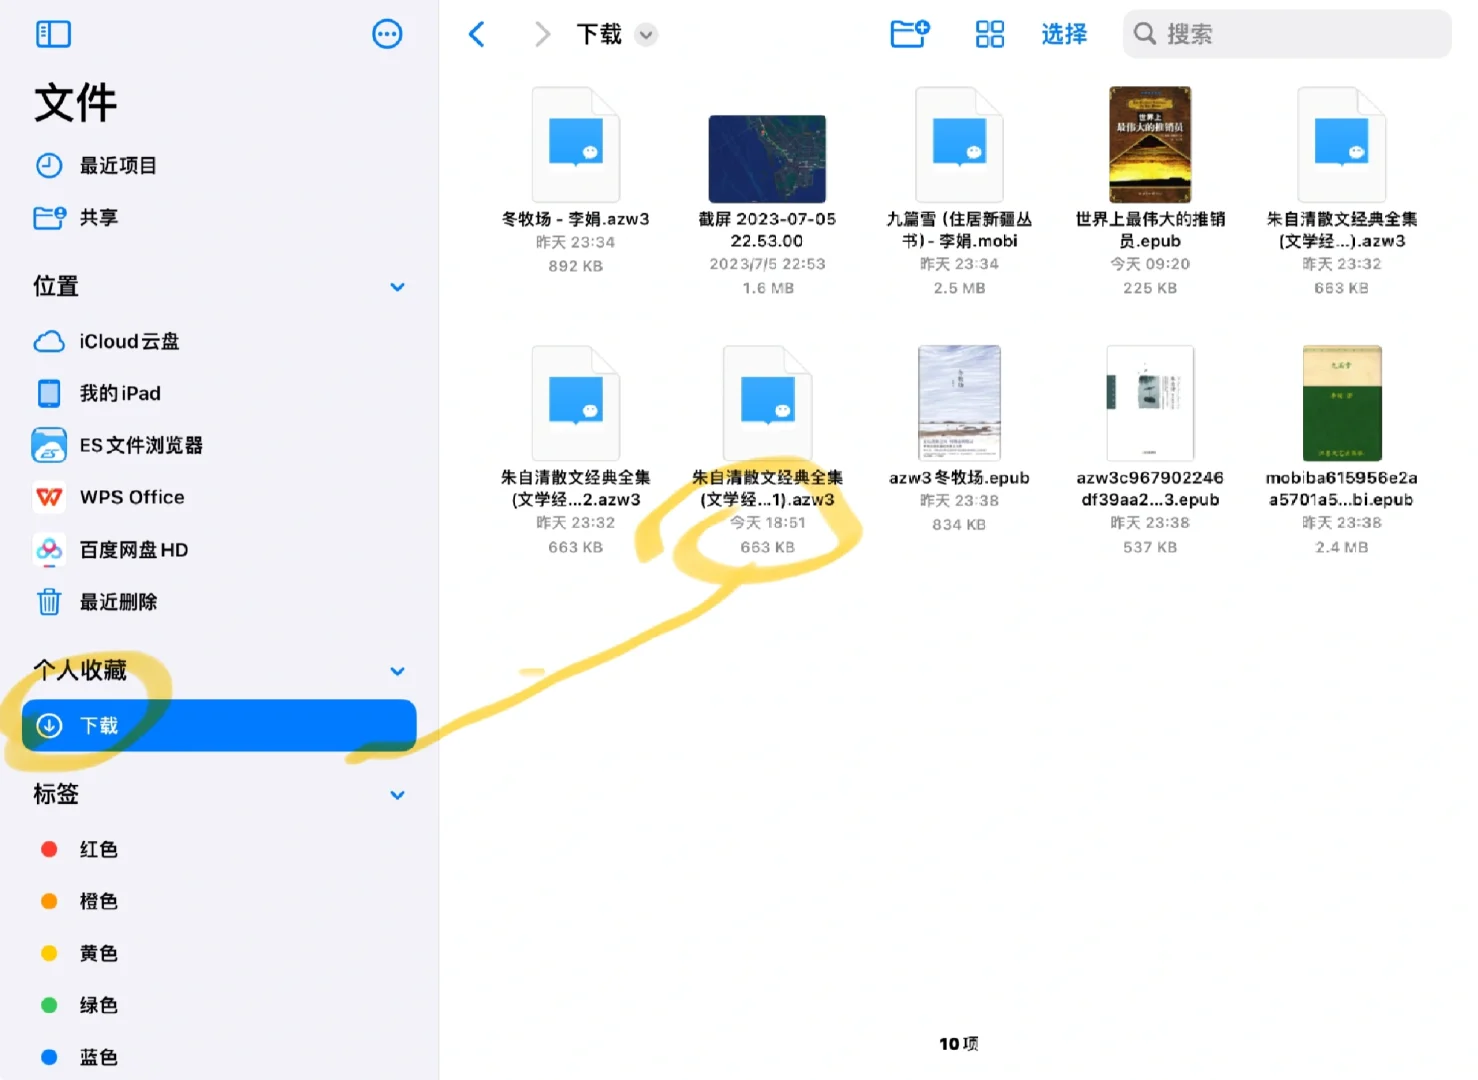1478x1080 pixels.
Task: Tap 选择 to select files
Action: tap(1064, 34)
